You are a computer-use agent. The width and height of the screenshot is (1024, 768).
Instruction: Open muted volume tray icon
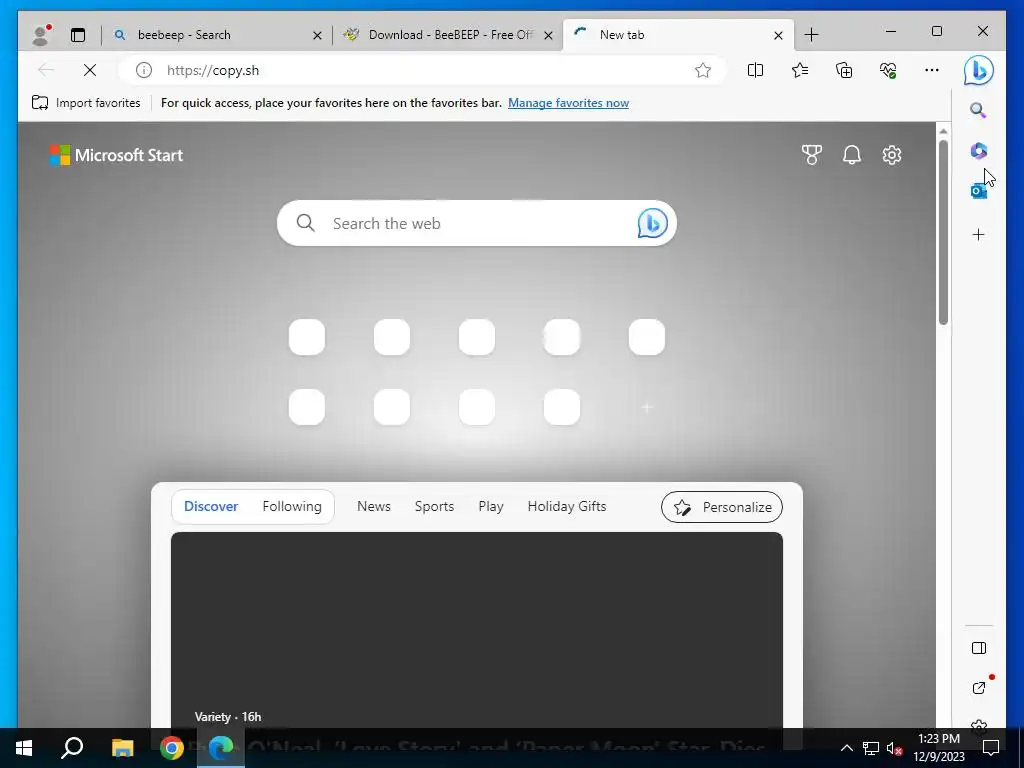coord(895,748)
